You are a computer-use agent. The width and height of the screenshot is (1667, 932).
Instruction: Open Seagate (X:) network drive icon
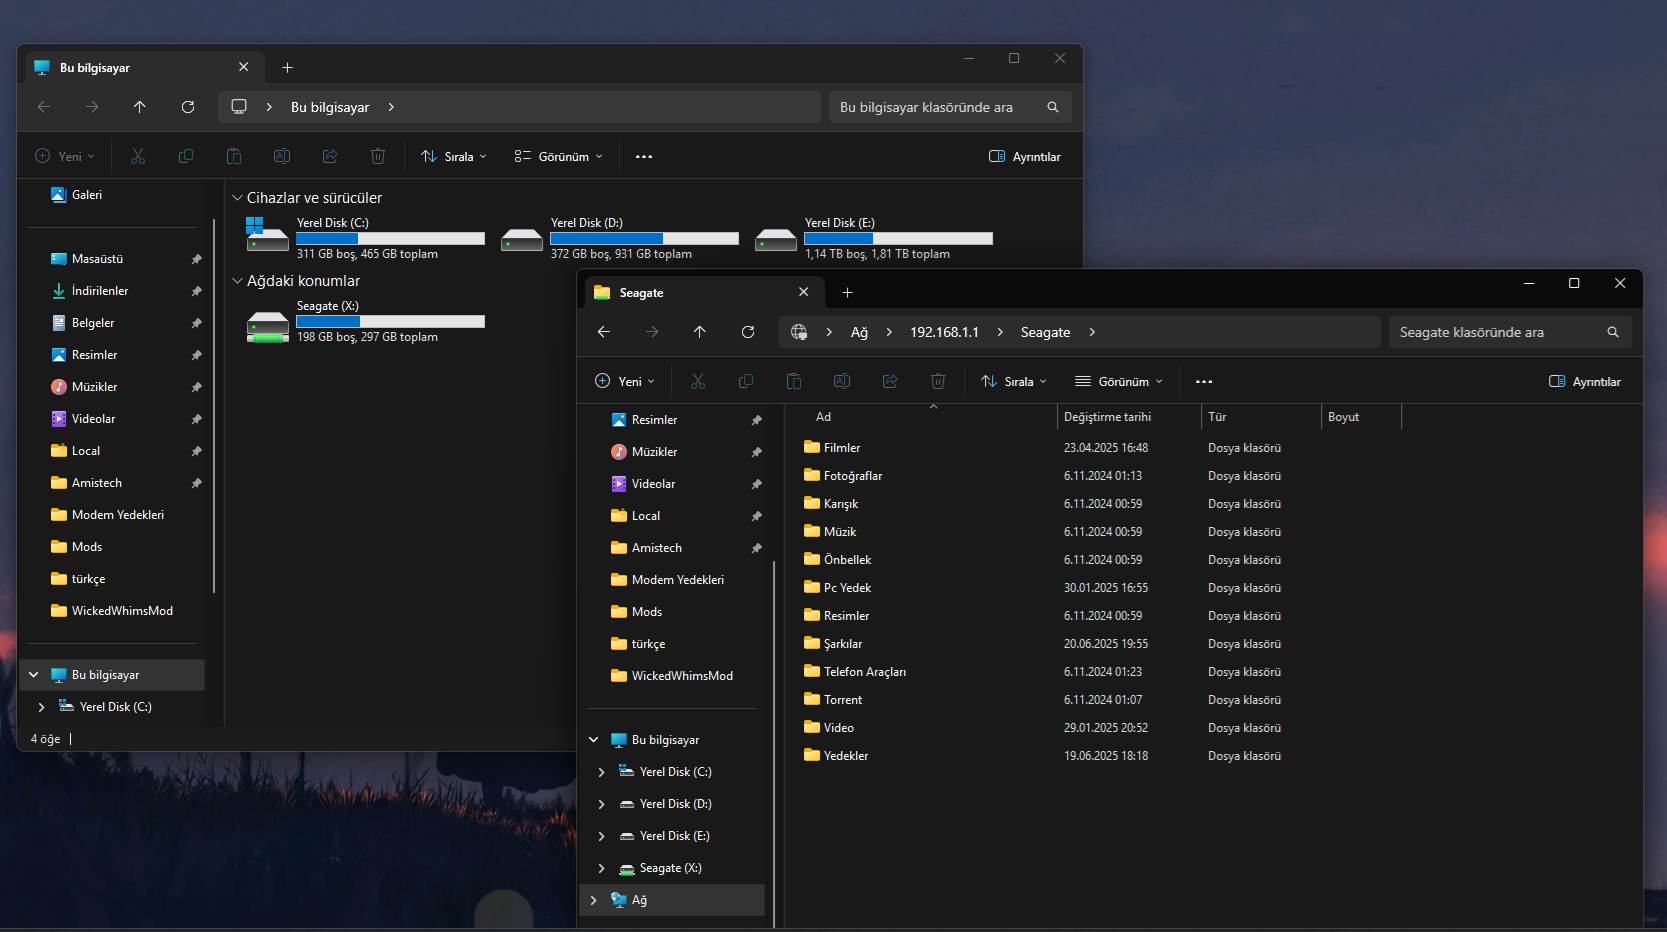click(268, 326)
